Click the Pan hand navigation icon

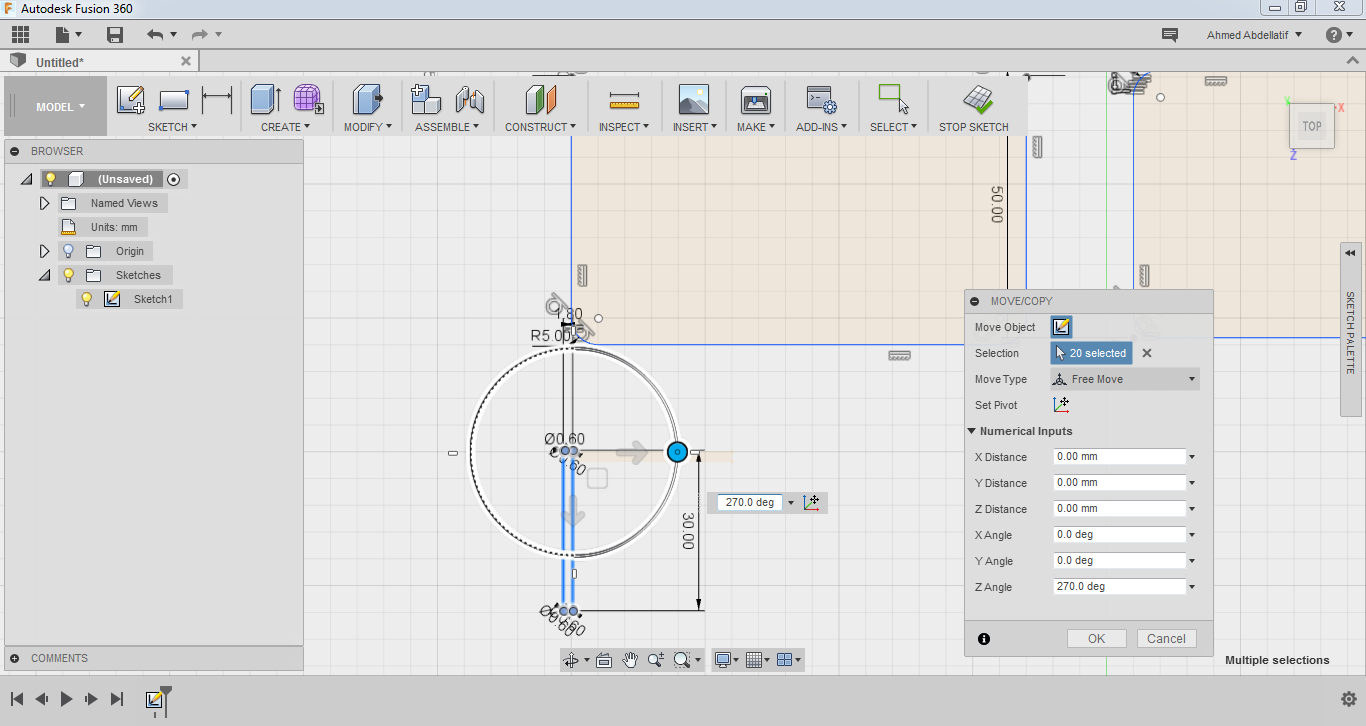pos(630,660)
